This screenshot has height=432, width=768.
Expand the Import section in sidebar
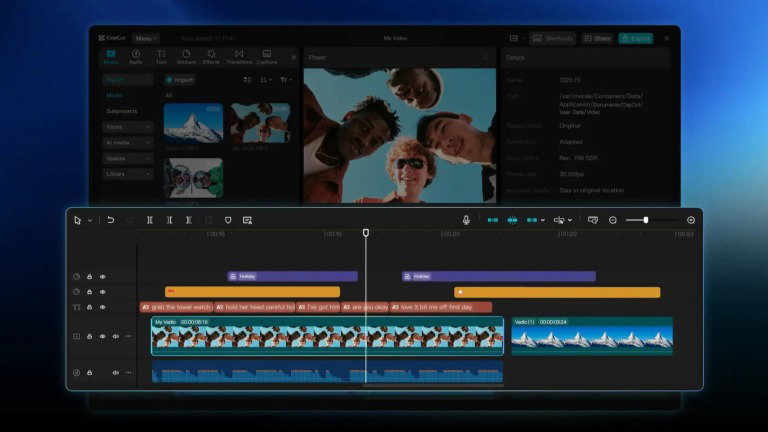(128, 79)
